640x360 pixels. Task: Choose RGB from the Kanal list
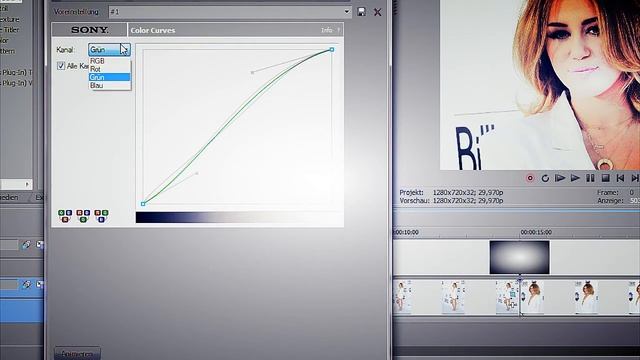coord(109,61)
